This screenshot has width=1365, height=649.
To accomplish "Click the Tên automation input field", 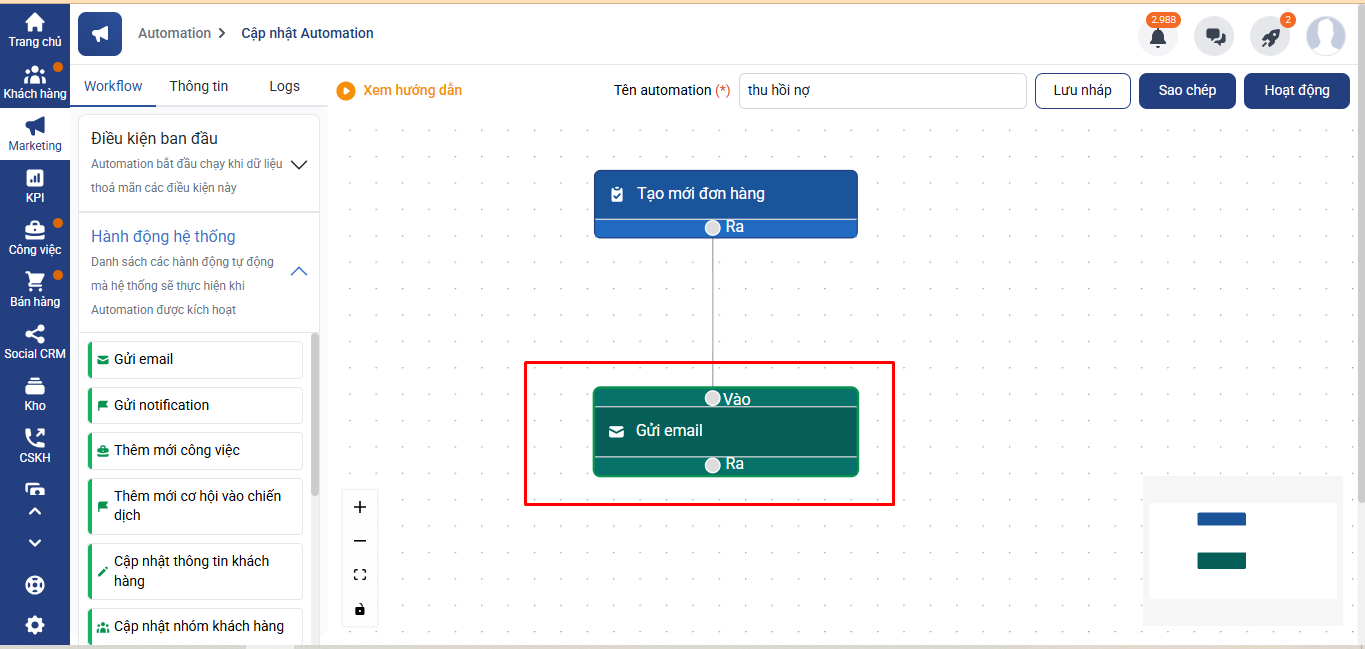I will point(882,90).
